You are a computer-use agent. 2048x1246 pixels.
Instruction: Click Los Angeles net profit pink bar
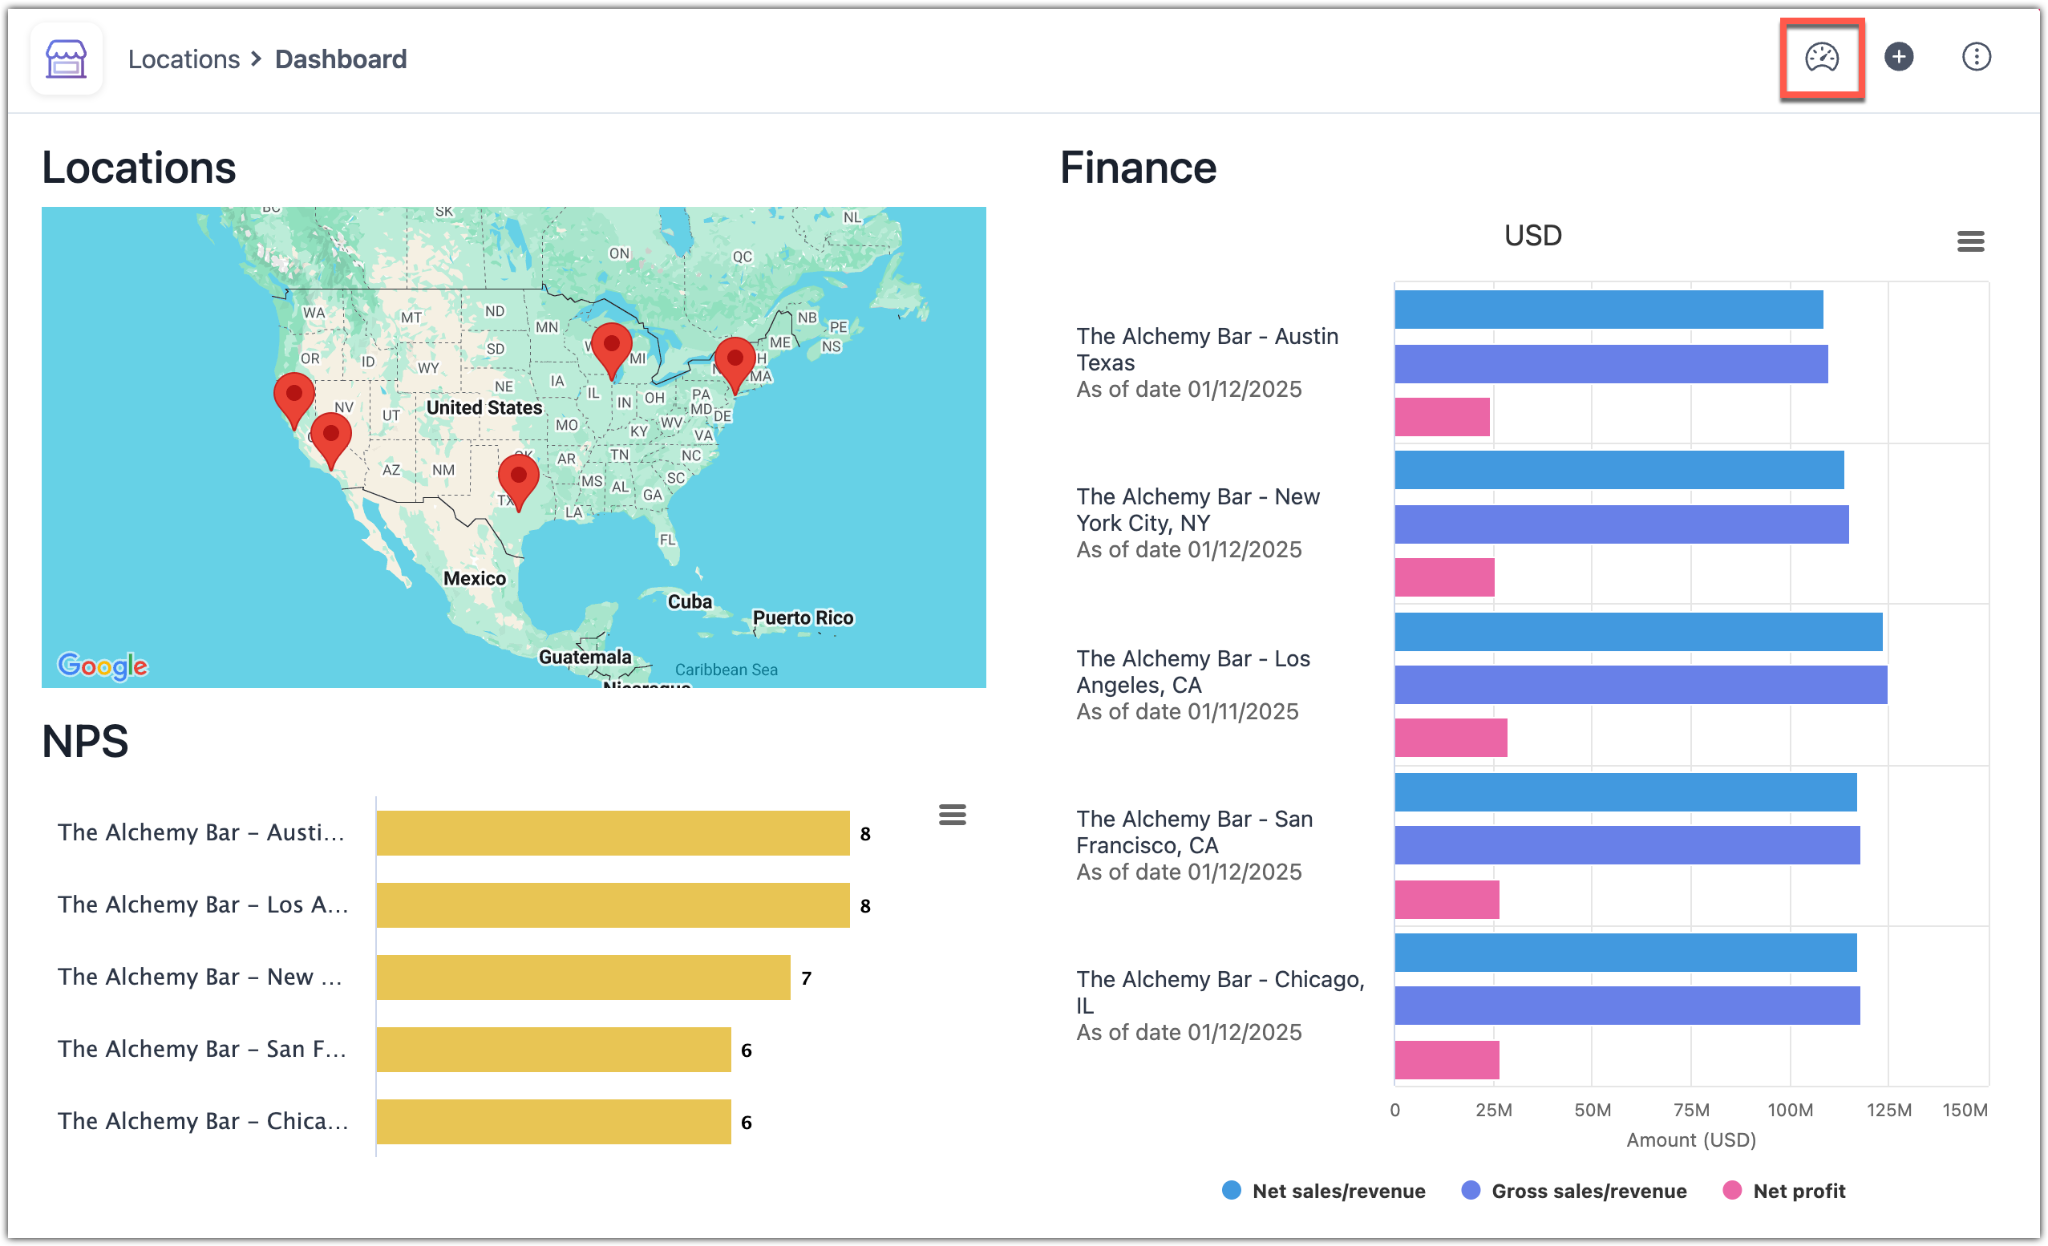click(x=1451, y=738)
